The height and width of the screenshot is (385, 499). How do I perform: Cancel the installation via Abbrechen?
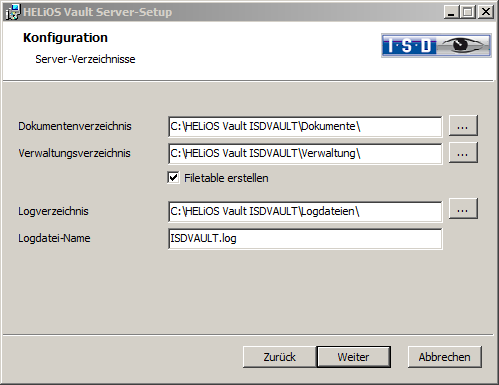point(445,357)
